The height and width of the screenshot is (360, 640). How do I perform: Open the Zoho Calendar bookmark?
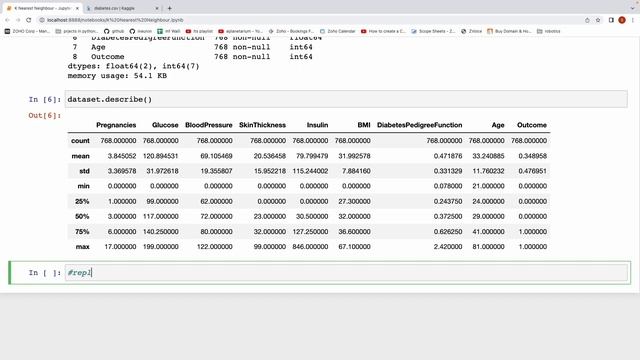[x=338, y=31]
